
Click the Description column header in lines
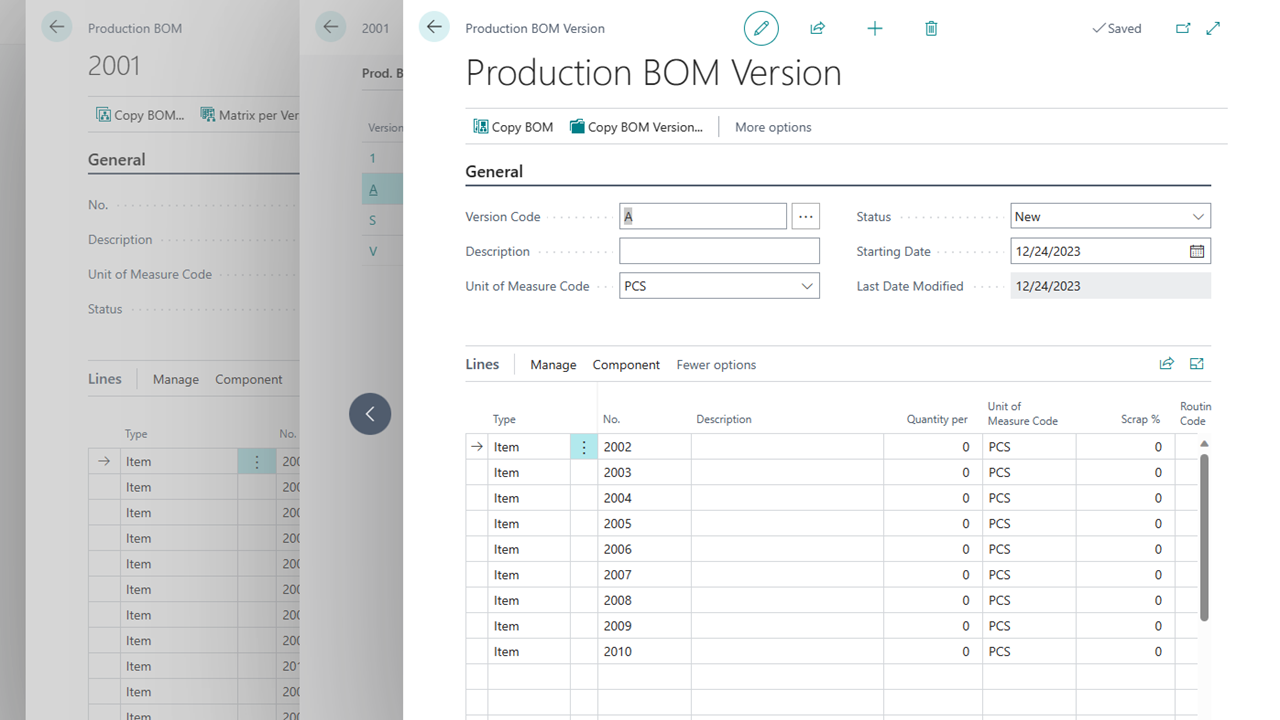point(724,419)
